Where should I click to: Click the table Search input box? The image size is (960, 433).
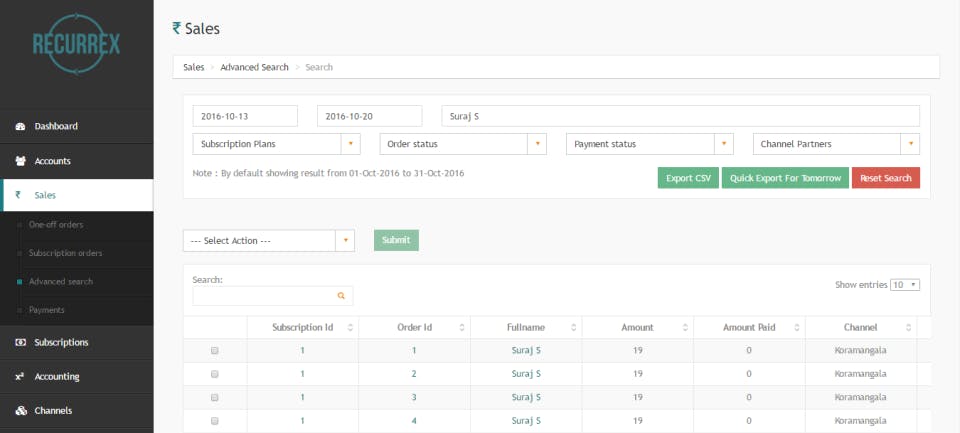(272, 296)
